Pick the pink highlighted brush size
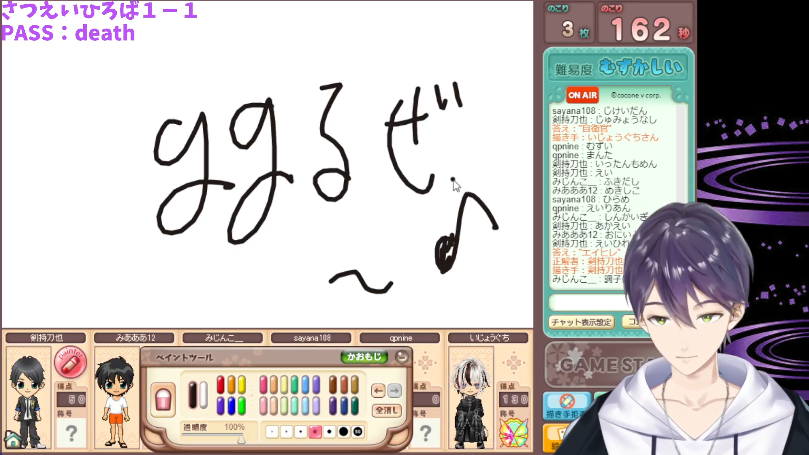 point(315,431)
